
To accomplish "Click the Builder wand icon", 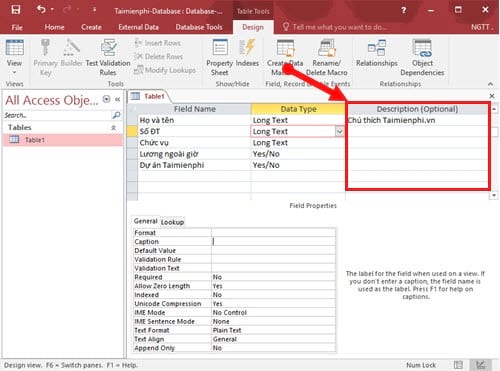I will pyautogui.click(x=71, y=47).
